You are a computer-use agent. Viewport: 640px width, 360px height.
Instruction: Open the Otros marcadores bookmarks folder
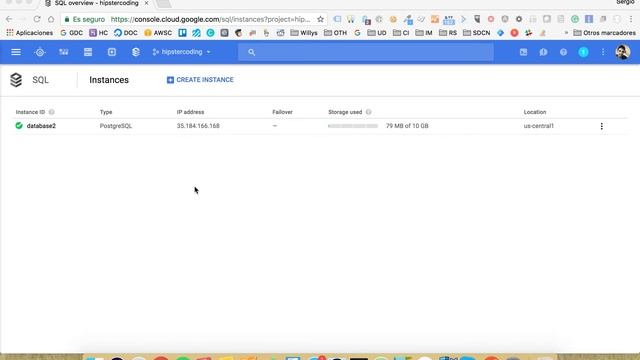click(604, 33)
